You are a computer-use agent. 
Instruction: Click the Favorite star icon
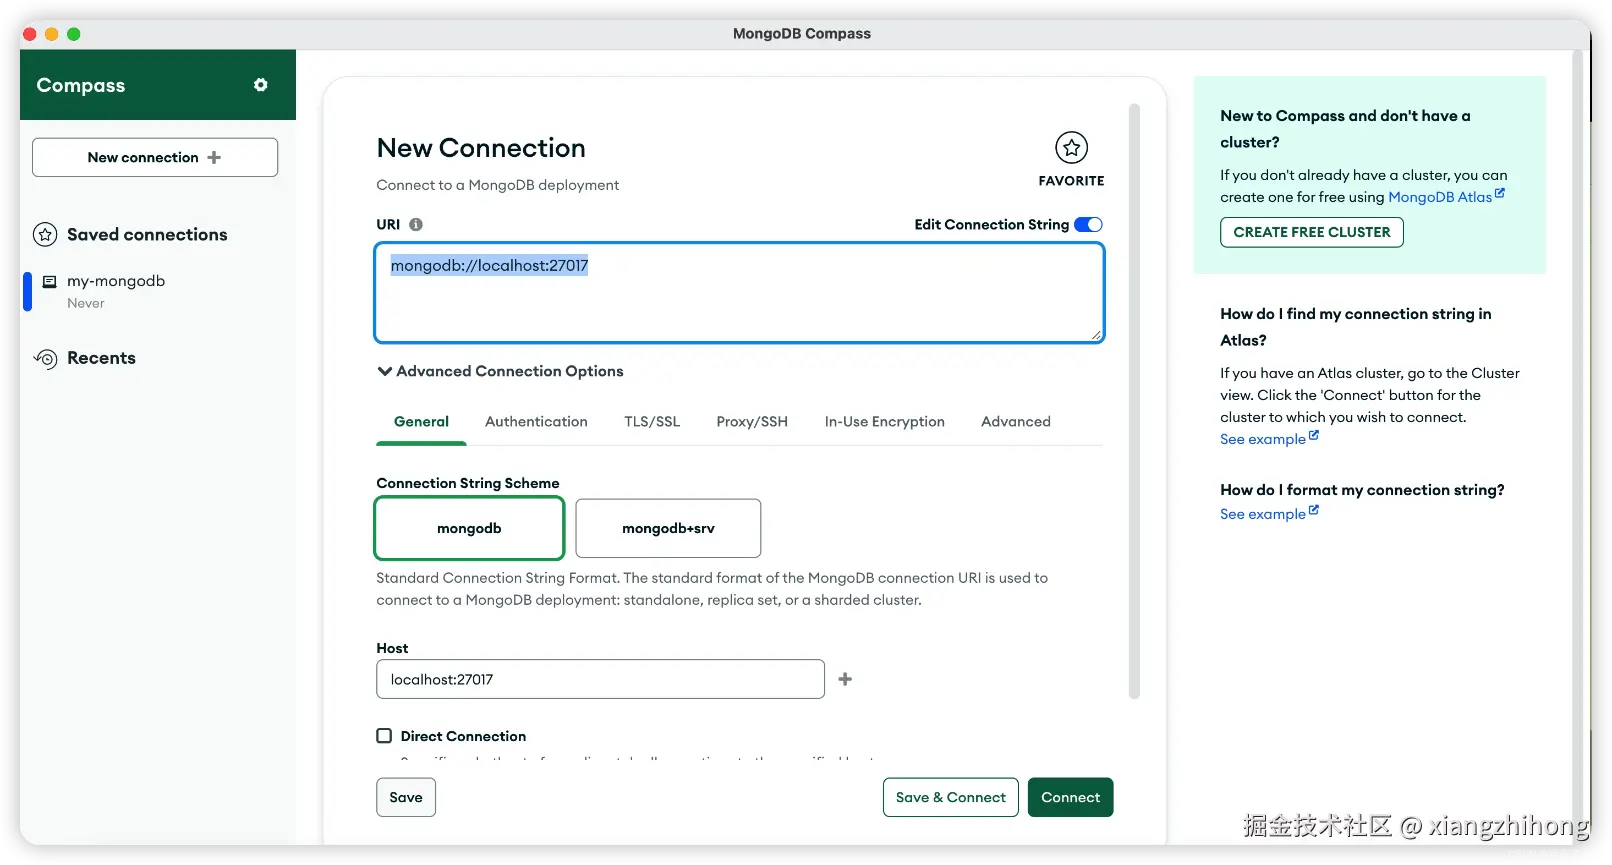coord(1071,148)
